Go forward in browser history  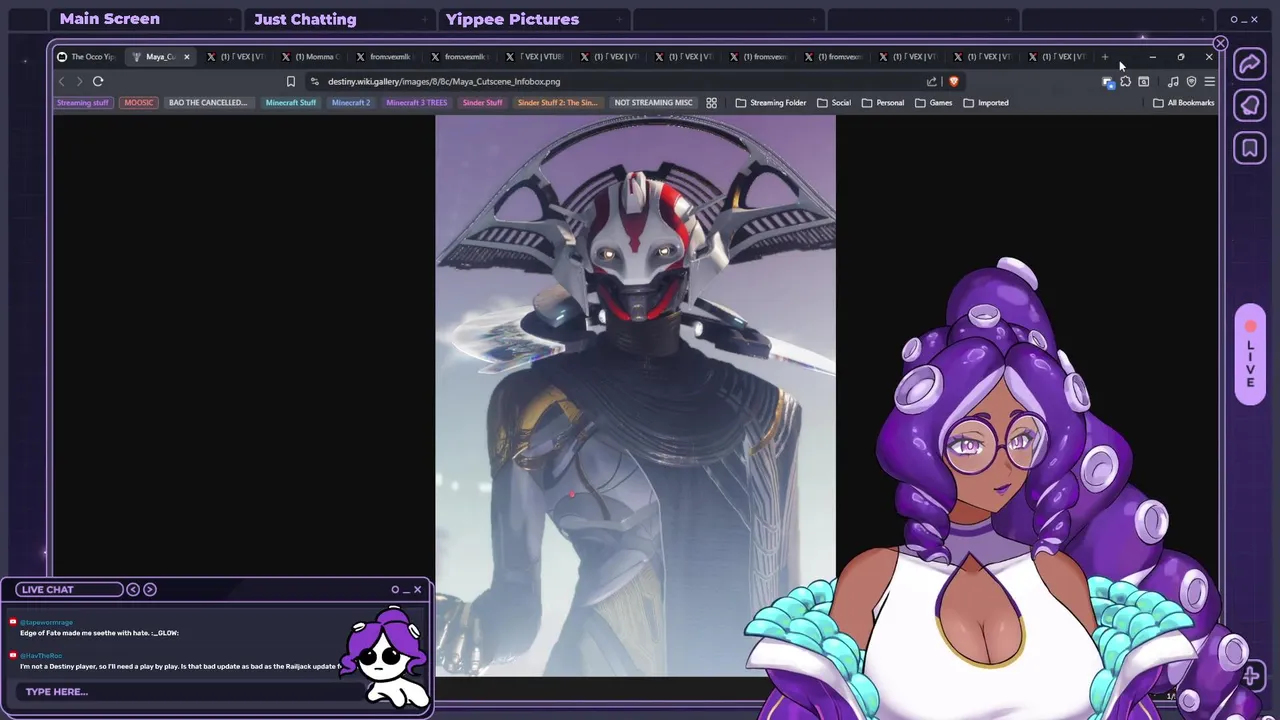(x=79, y=81)
